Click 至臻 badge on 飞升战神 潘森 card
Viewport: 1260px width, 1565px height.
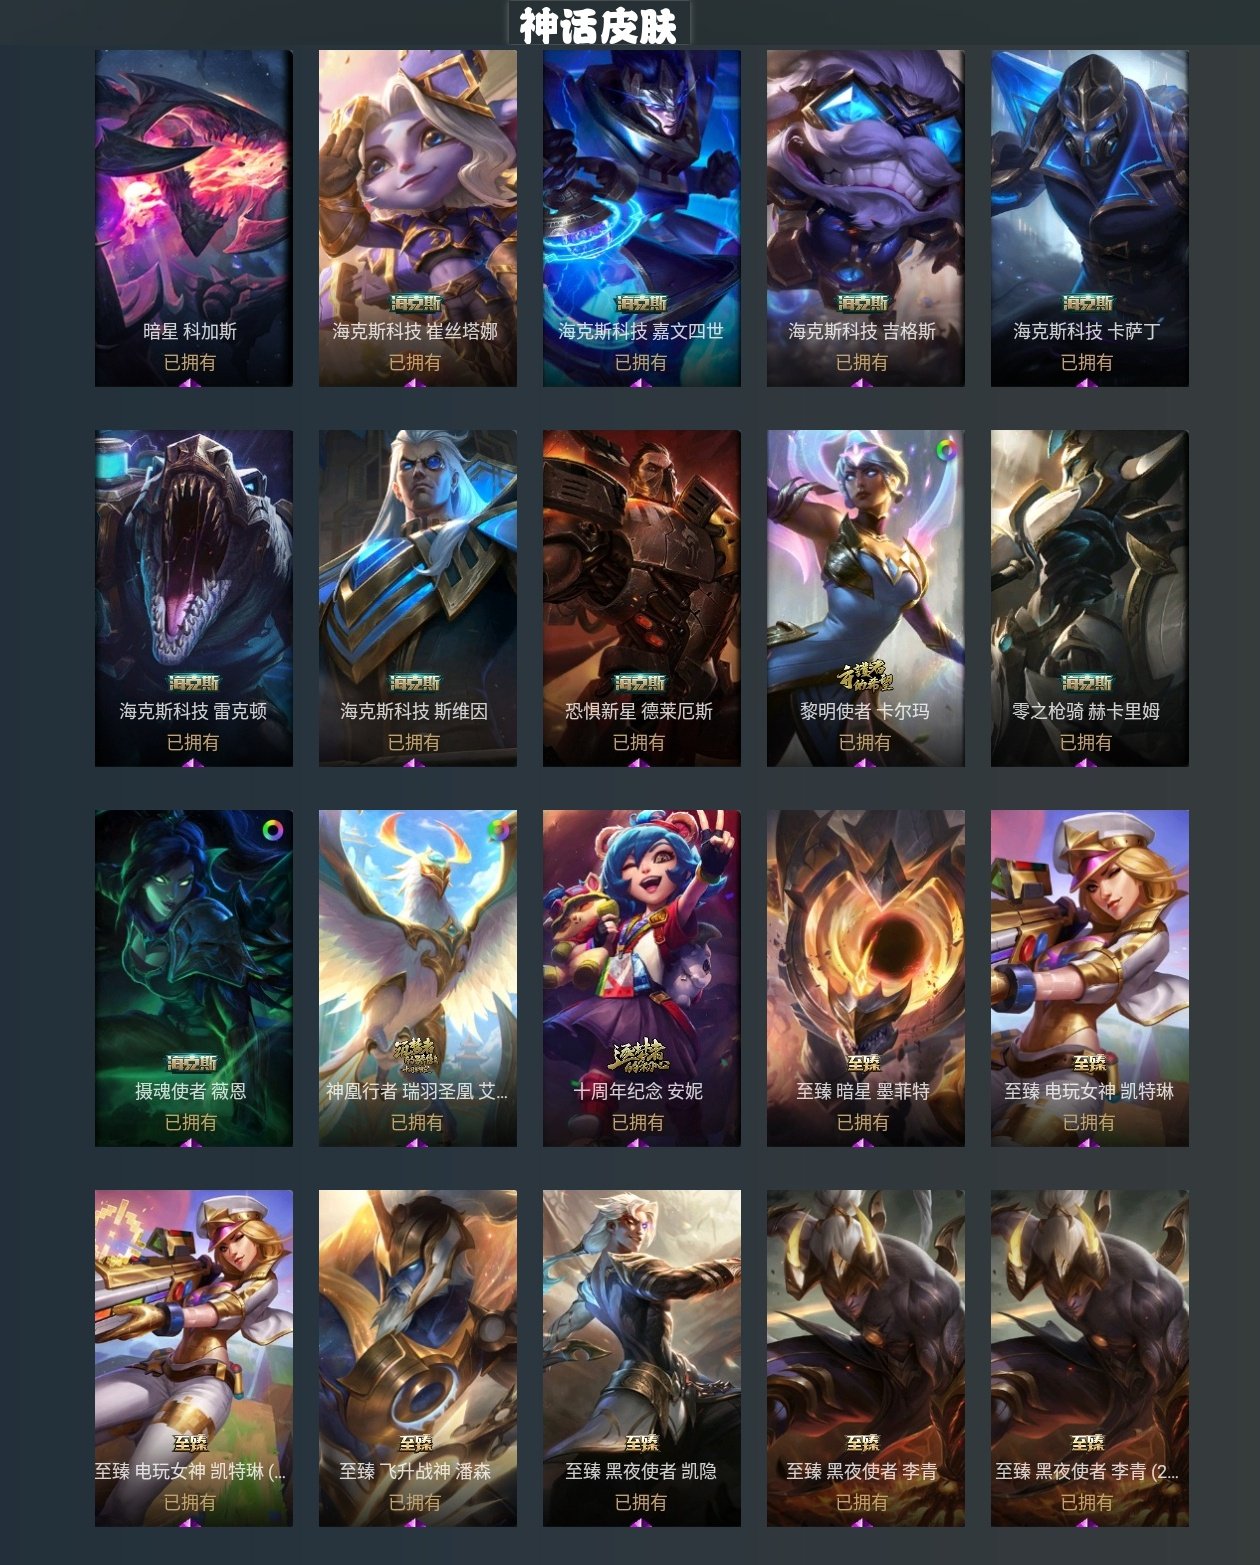416,1443
